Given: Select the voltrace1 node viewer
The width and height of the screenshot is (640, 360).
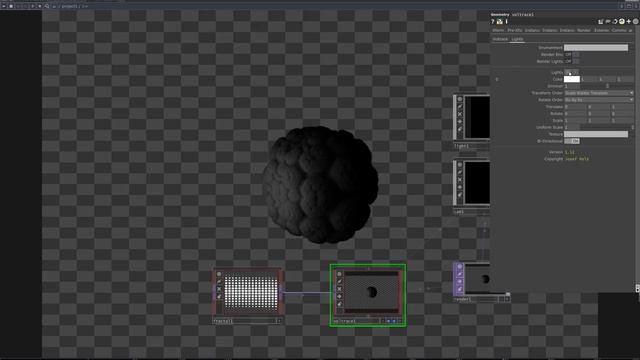Looking at the screenshot, I should [371, 292].
